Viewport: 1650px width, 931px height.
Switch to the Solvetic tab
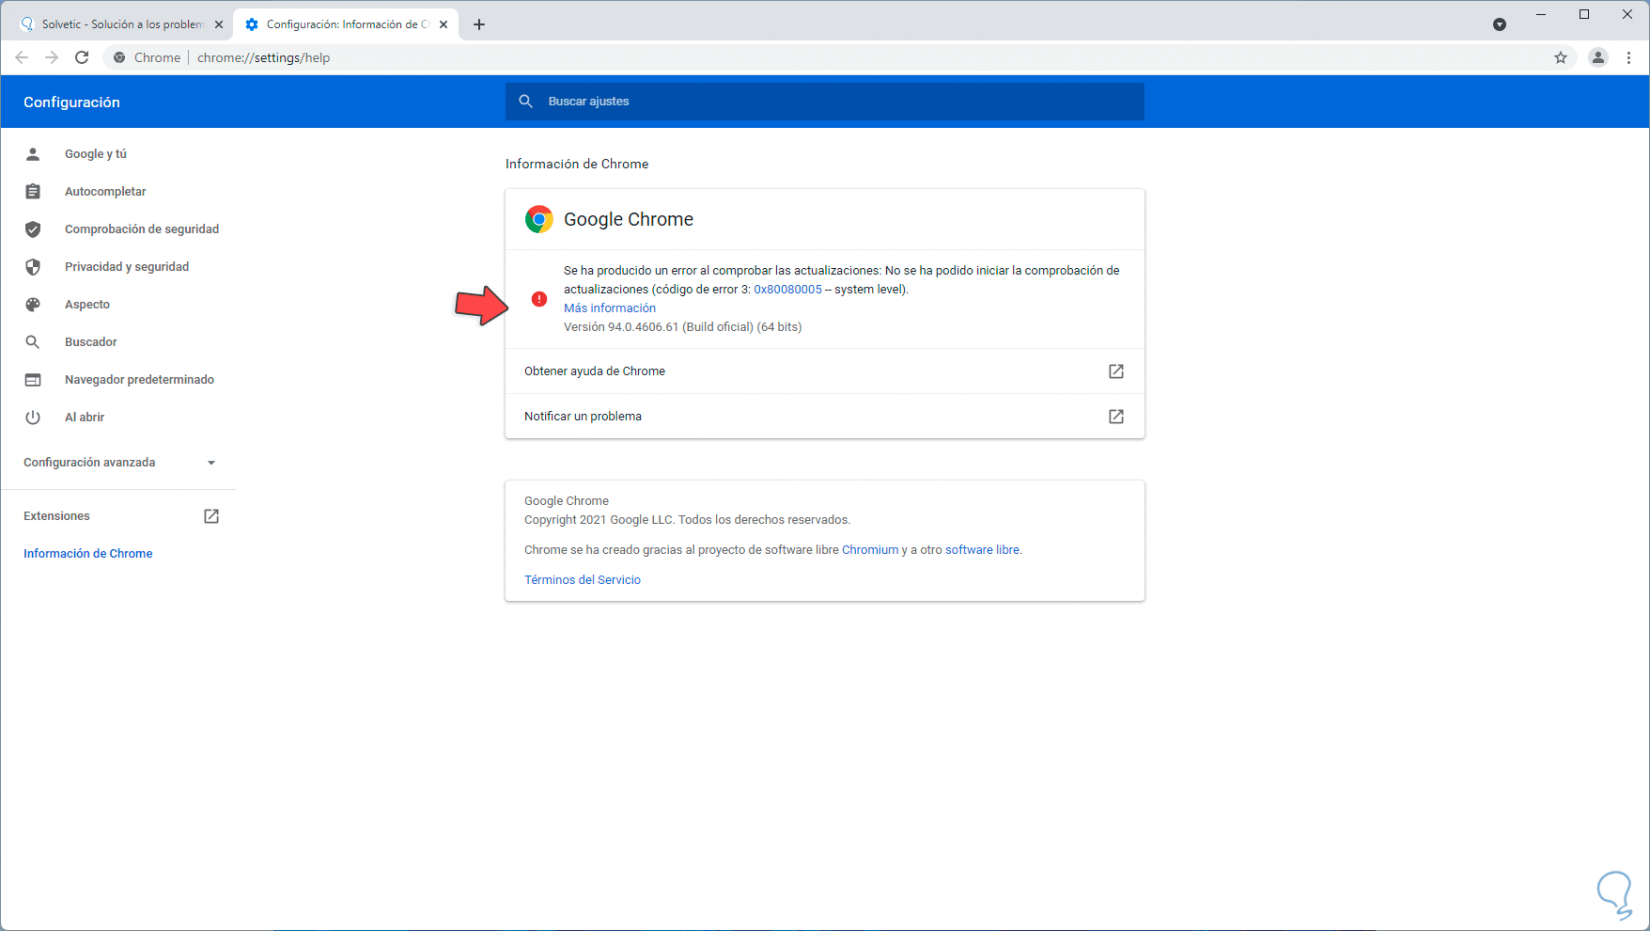[120, 24]
